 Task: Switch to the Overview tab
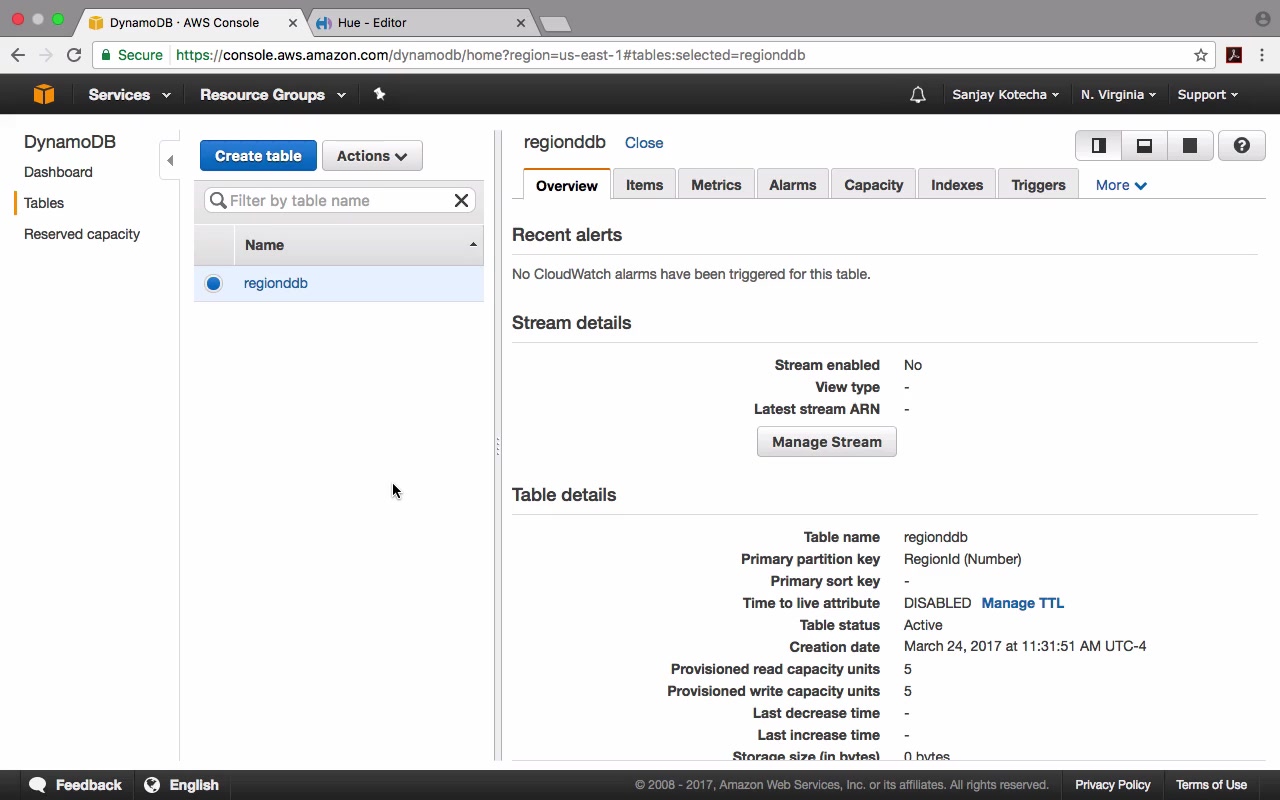(x=567, y=185)
